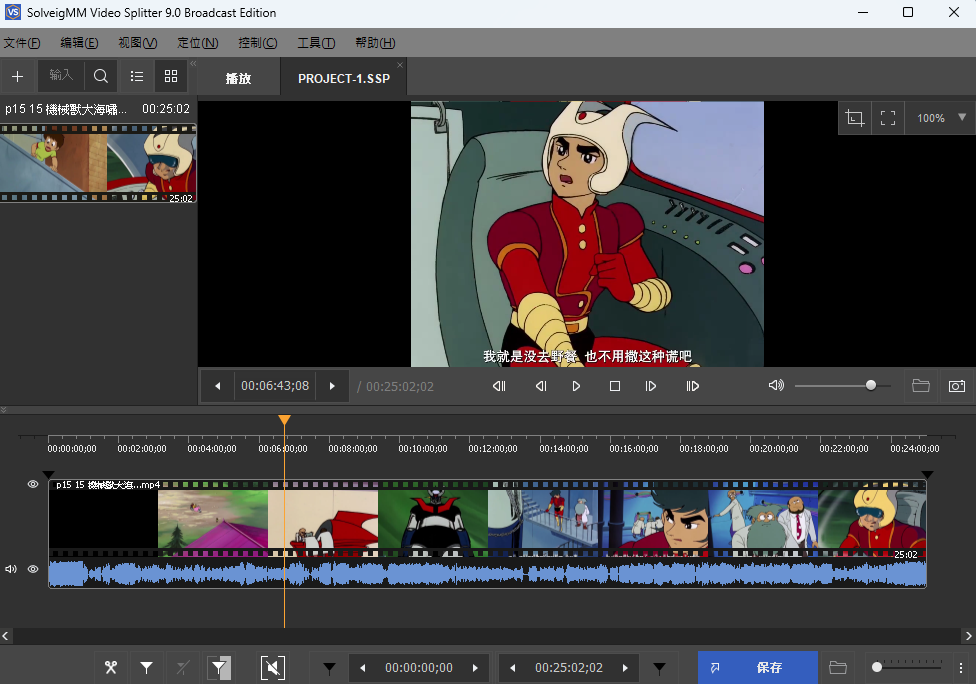Open the 100% zoom dropdown
This screenshot has height=684, width=976.
940,118
